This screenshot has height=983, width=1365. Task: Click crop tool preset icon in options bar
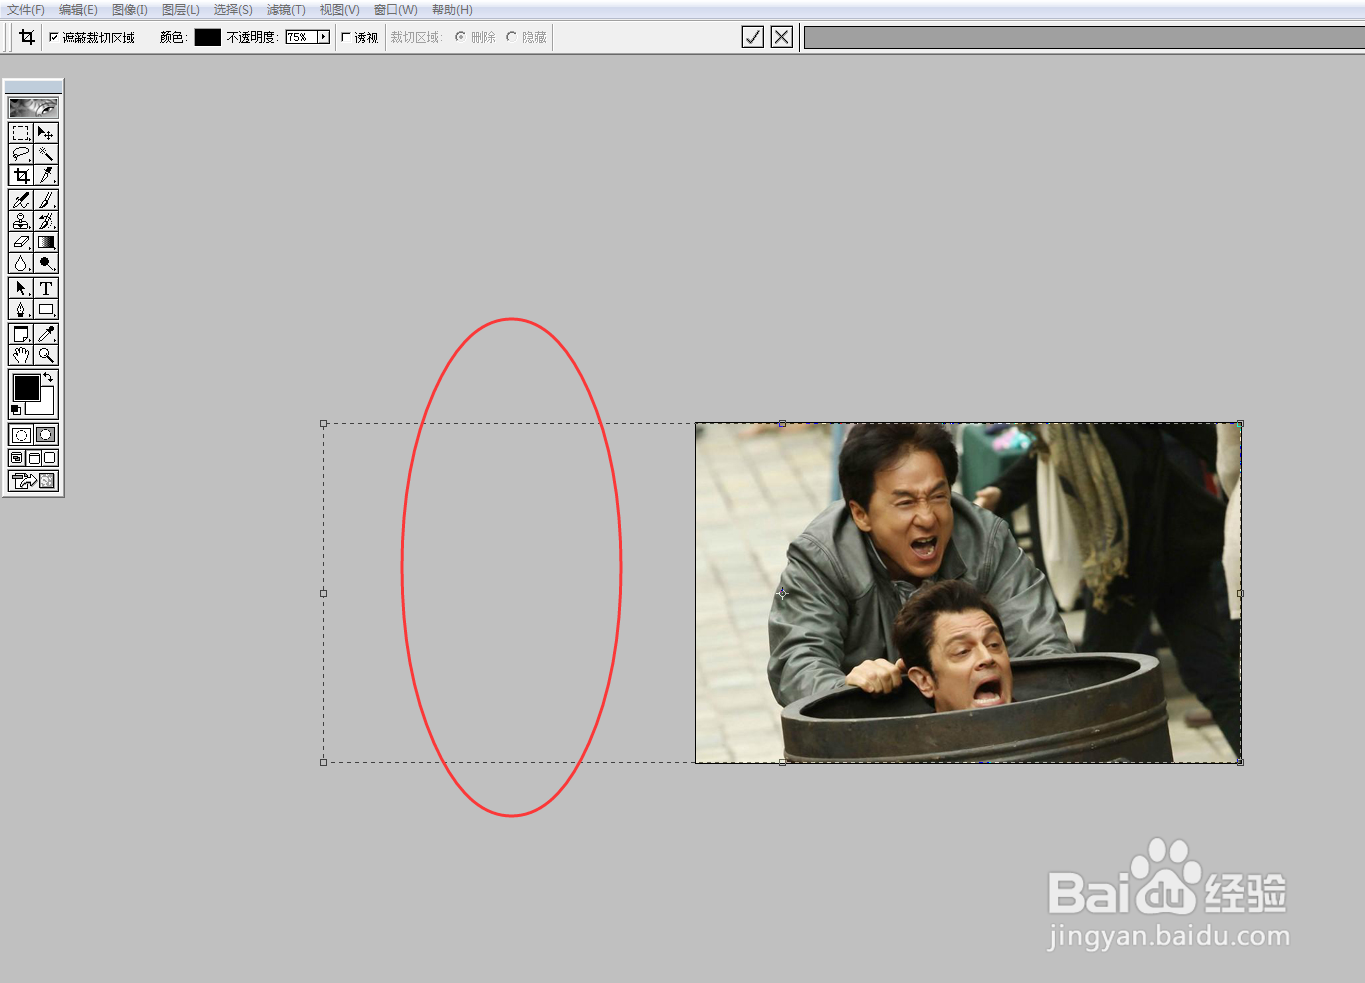click(x=27, y=37)
